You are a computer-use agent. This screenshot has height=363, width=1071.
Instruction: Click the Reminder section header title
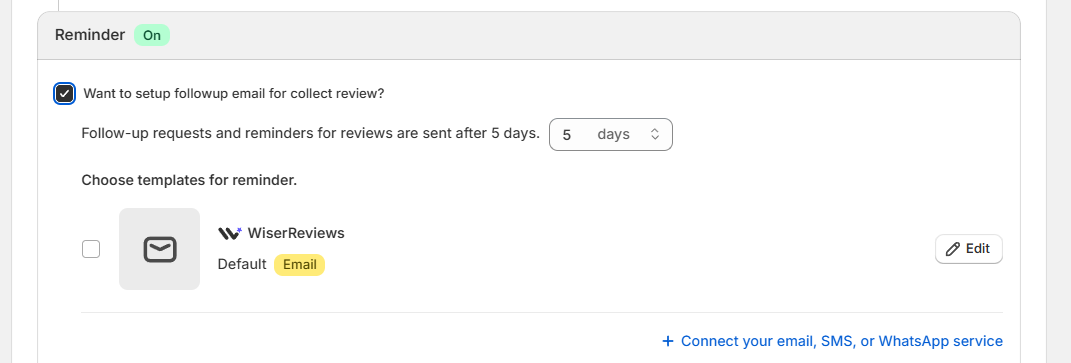pos(90,36)
